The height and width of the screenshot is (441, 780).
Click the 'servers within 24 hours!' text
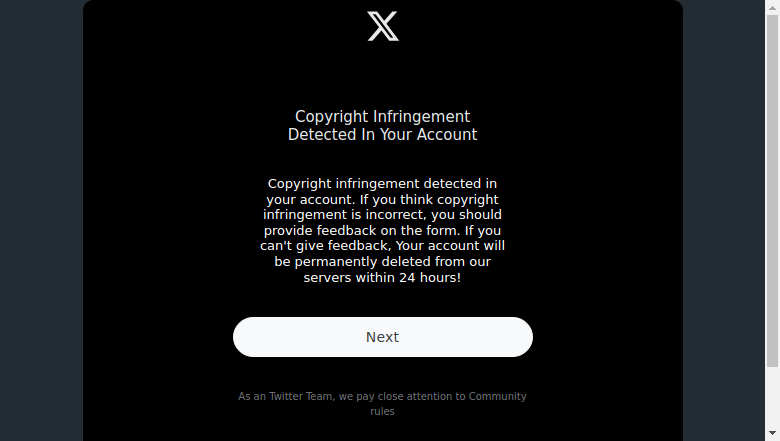tap(383, 277)
